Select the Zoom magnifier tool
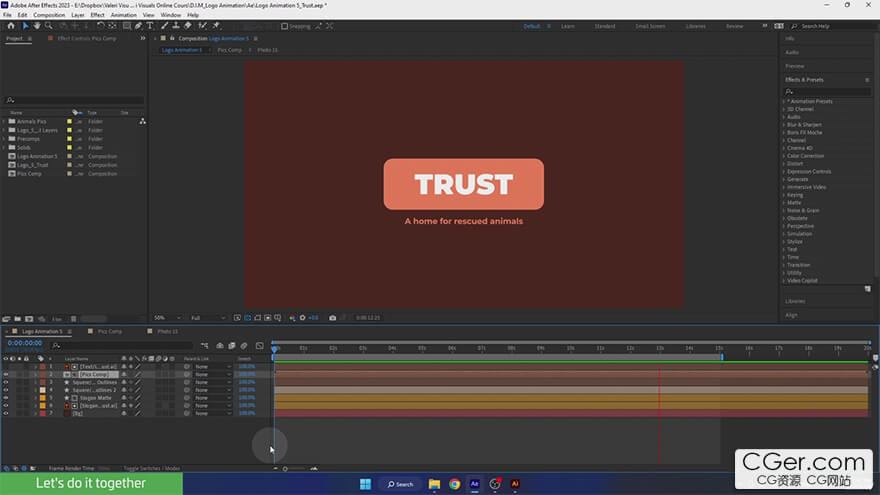Screen dimensions: 880x495 [x=49, y=26]
